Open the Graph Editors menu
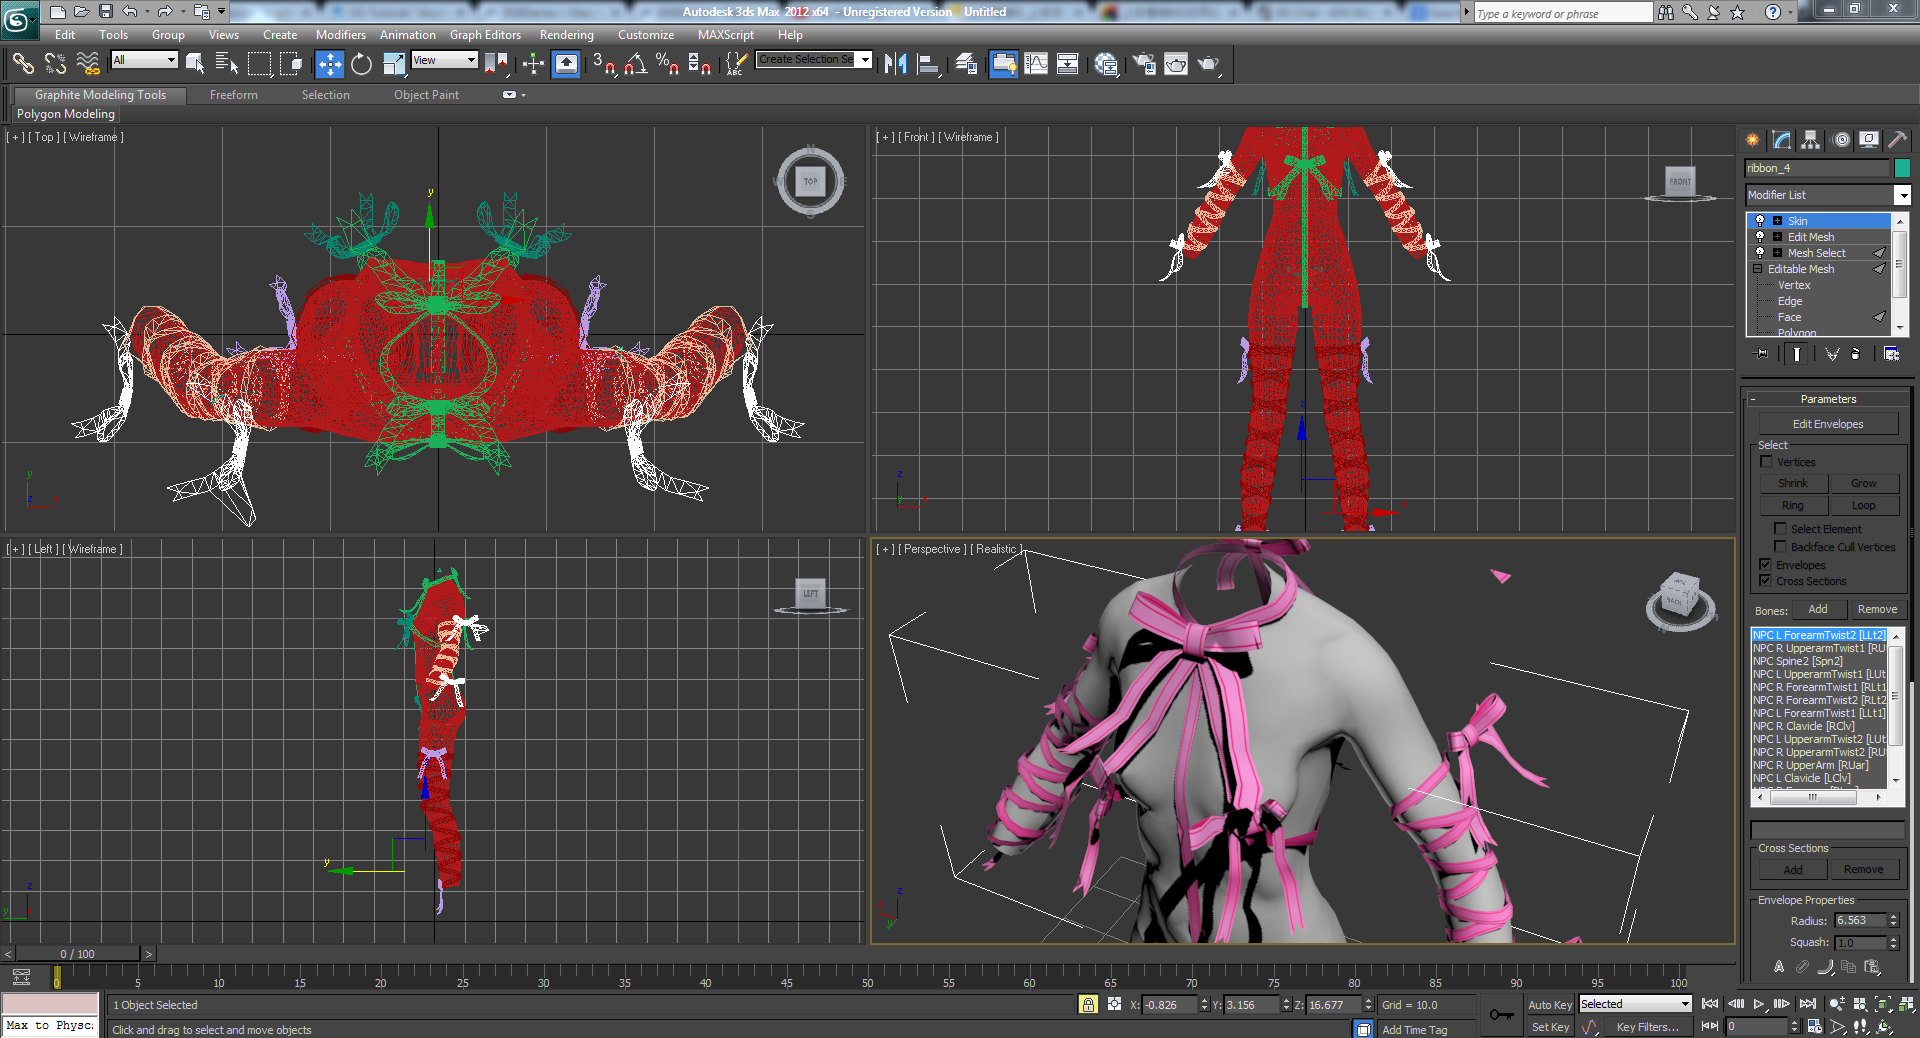This screenshot has height=1038, width=1920. [x=485, y=35]
